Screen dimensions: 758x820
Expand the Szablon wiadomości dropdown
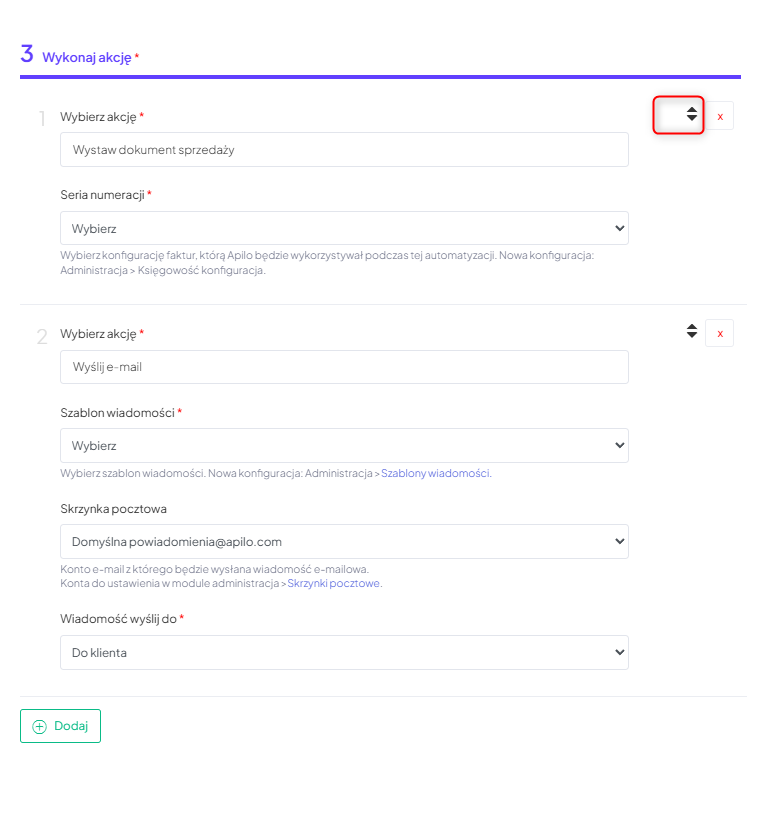[344, 445]
